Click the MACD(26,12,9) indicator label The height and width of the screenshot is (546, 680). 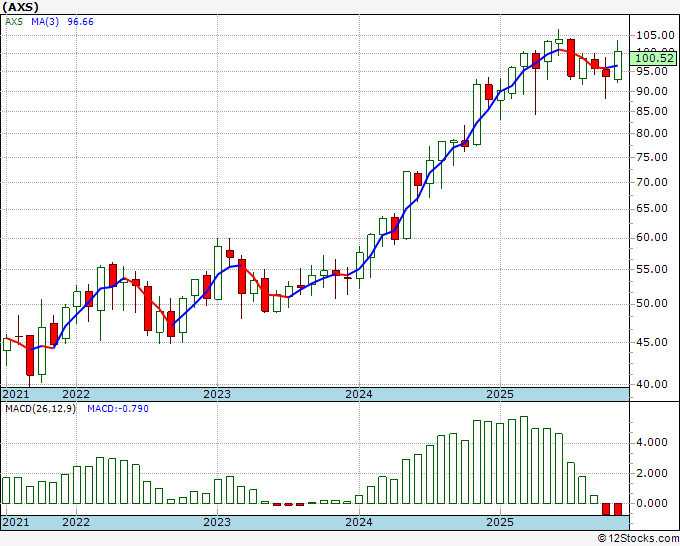pos(40,409)
